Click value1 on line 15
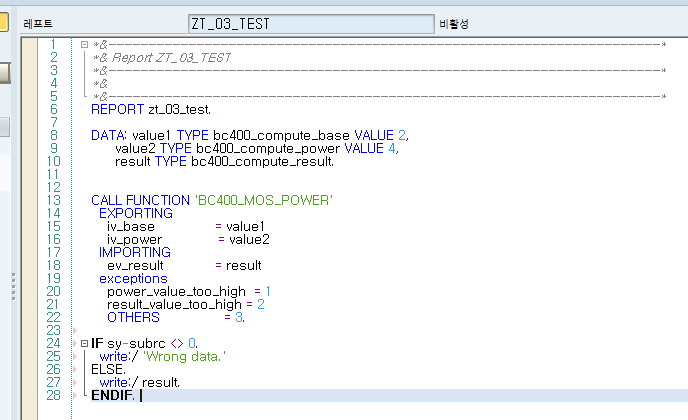The height and width of the screenshot is (420, 688). 245,226
